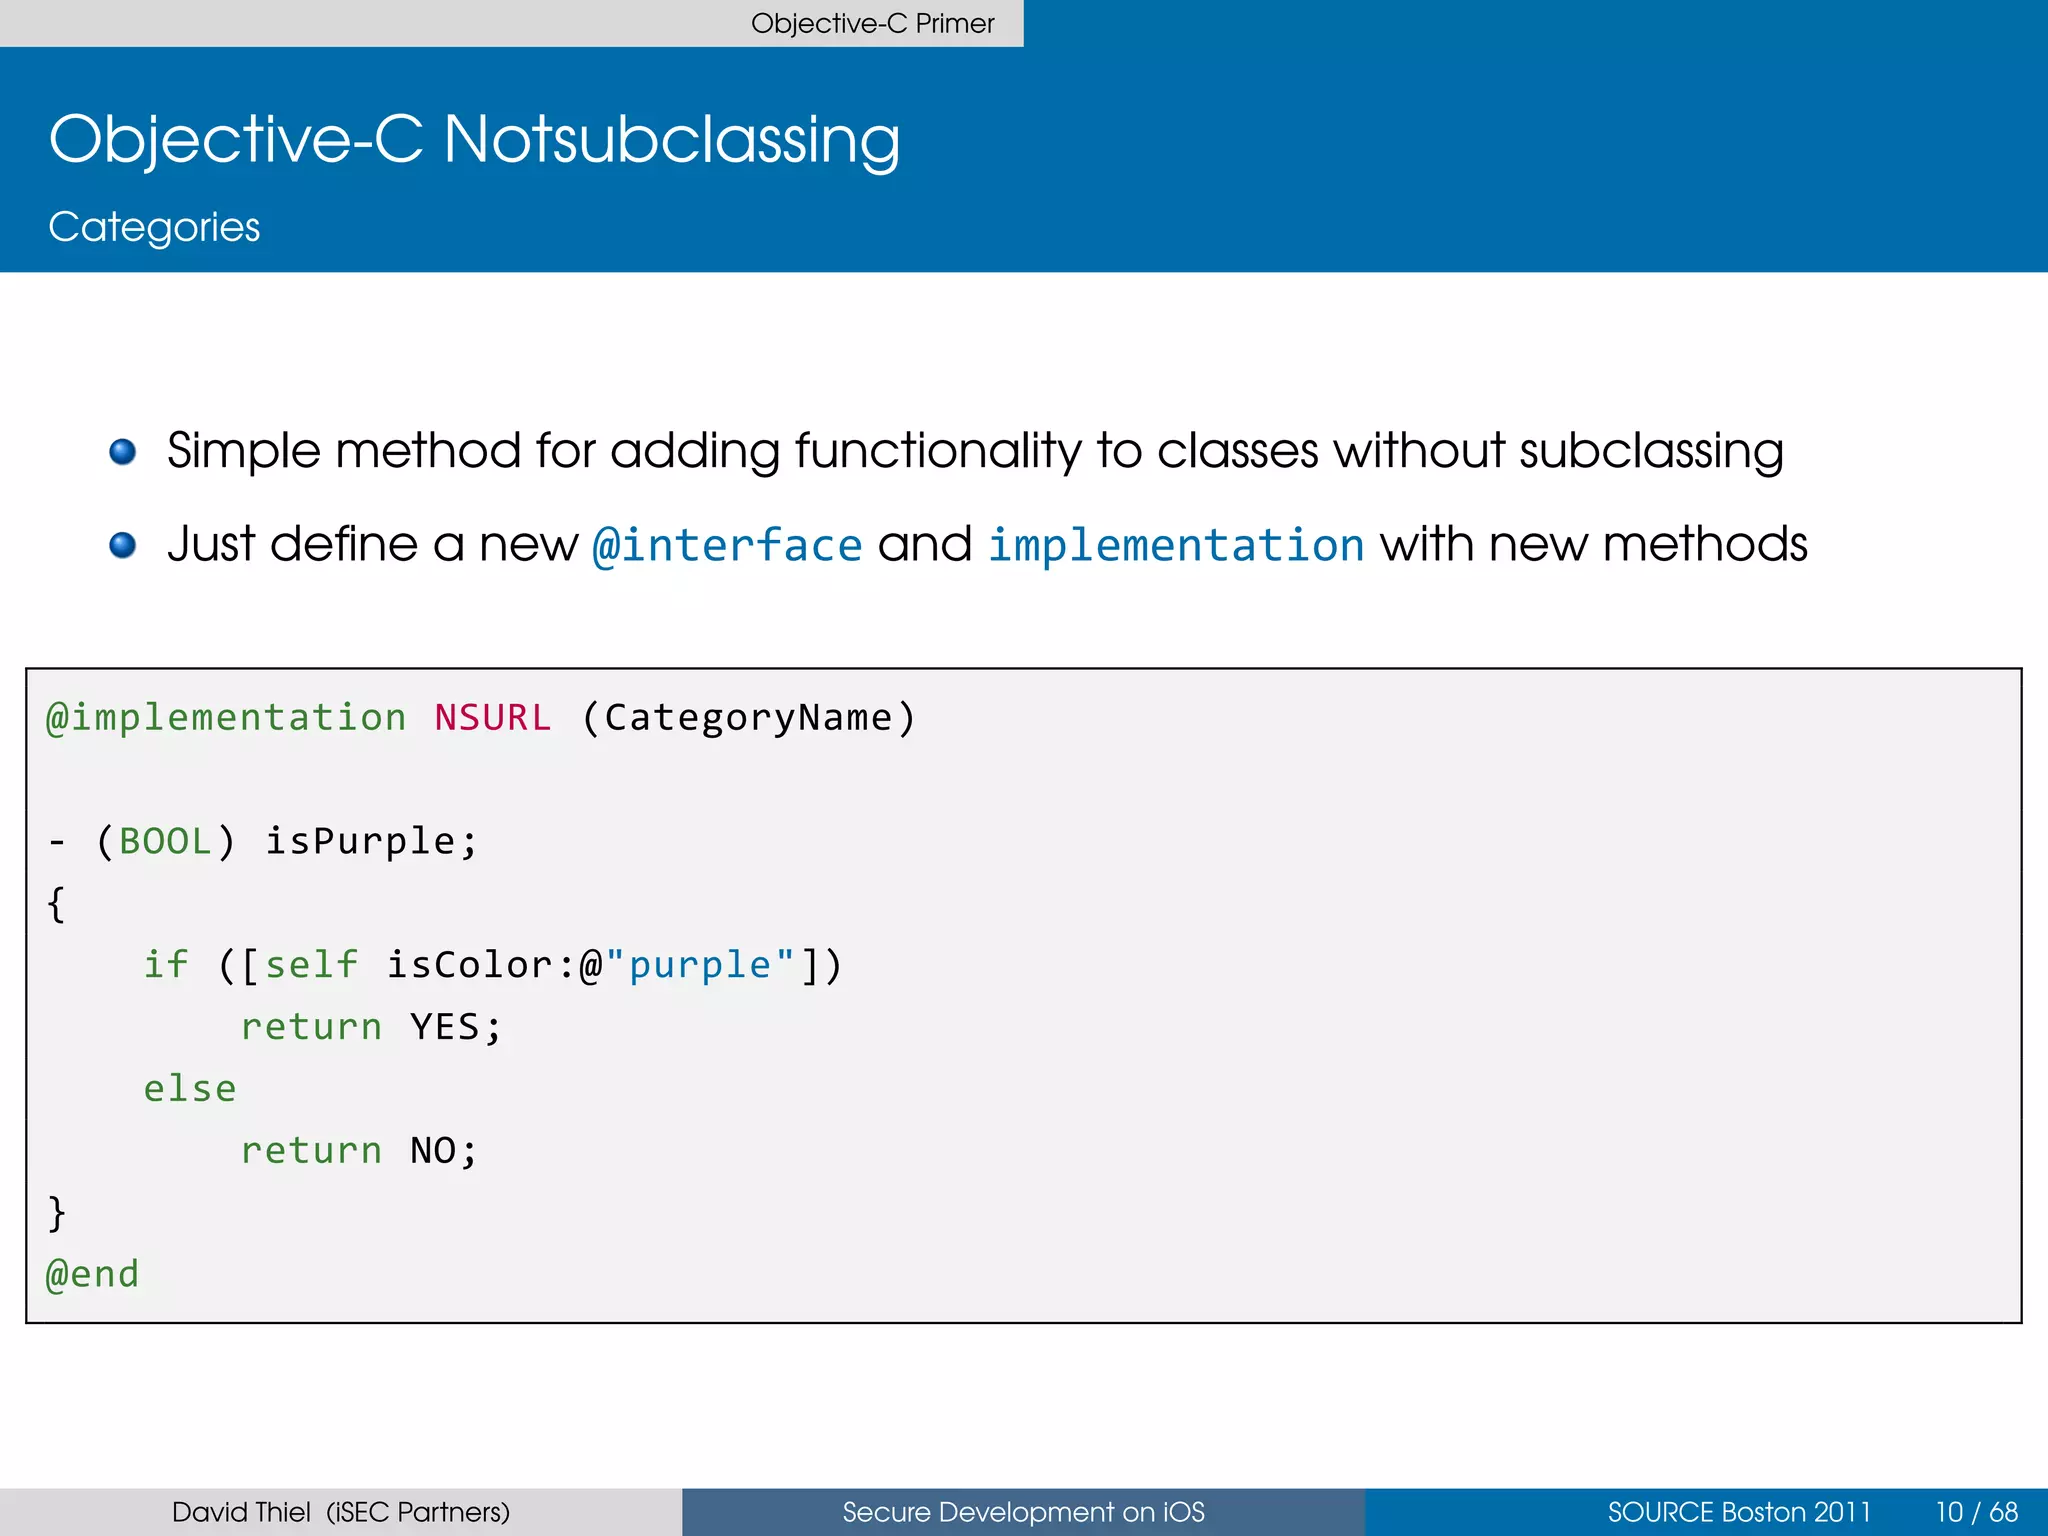2048x1536 pixels.
Task: Click 'return YES;' line
Action: point(371,1027)
